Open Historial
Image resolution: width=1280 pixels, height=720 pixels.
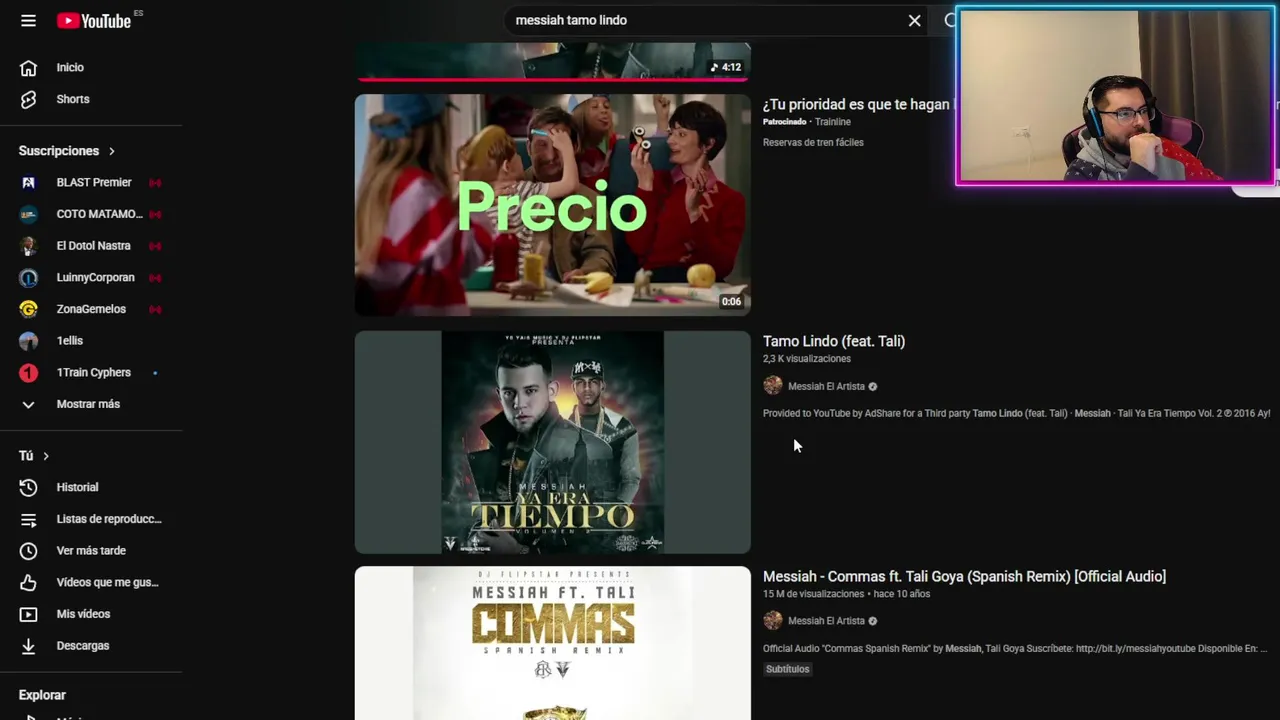point(77,487)
